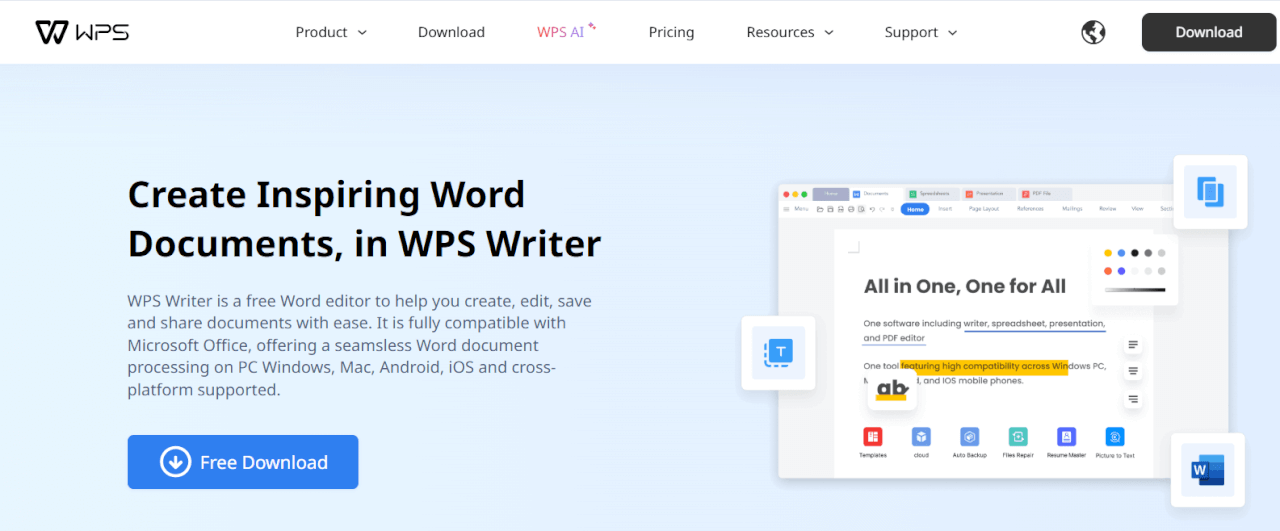
Task: Open the Pricing nav item
Action: click(x=671, y=32)
